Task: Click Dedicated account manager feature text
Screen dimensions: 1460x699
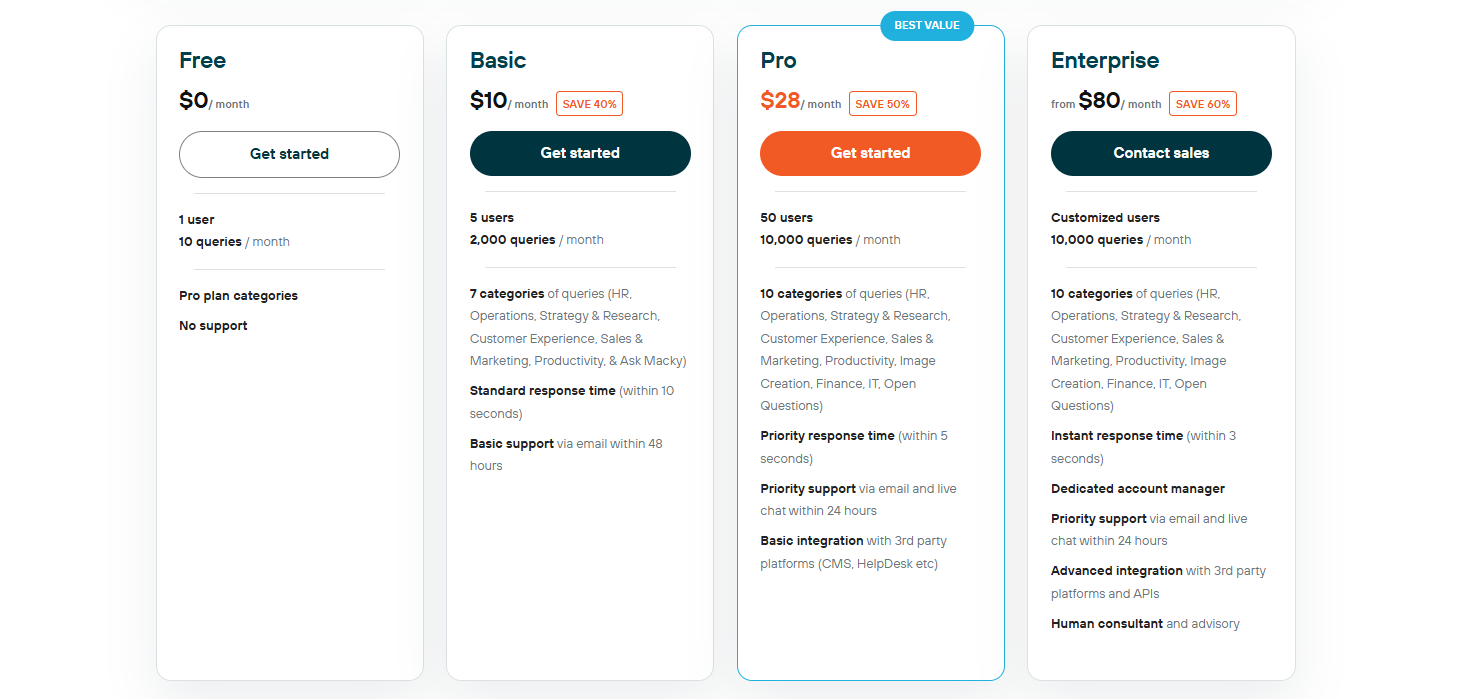Action: [x=1137, y=489]
